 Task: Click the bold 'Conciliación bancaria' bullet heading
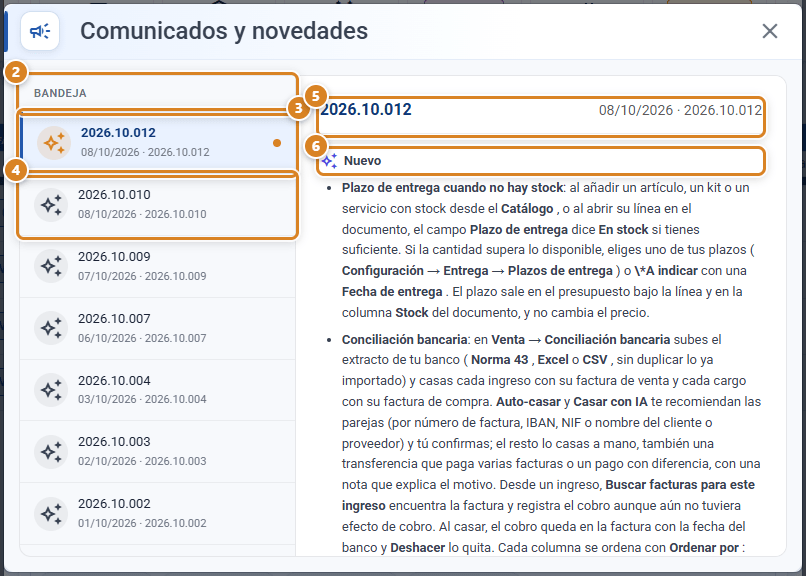click(405, 340)
